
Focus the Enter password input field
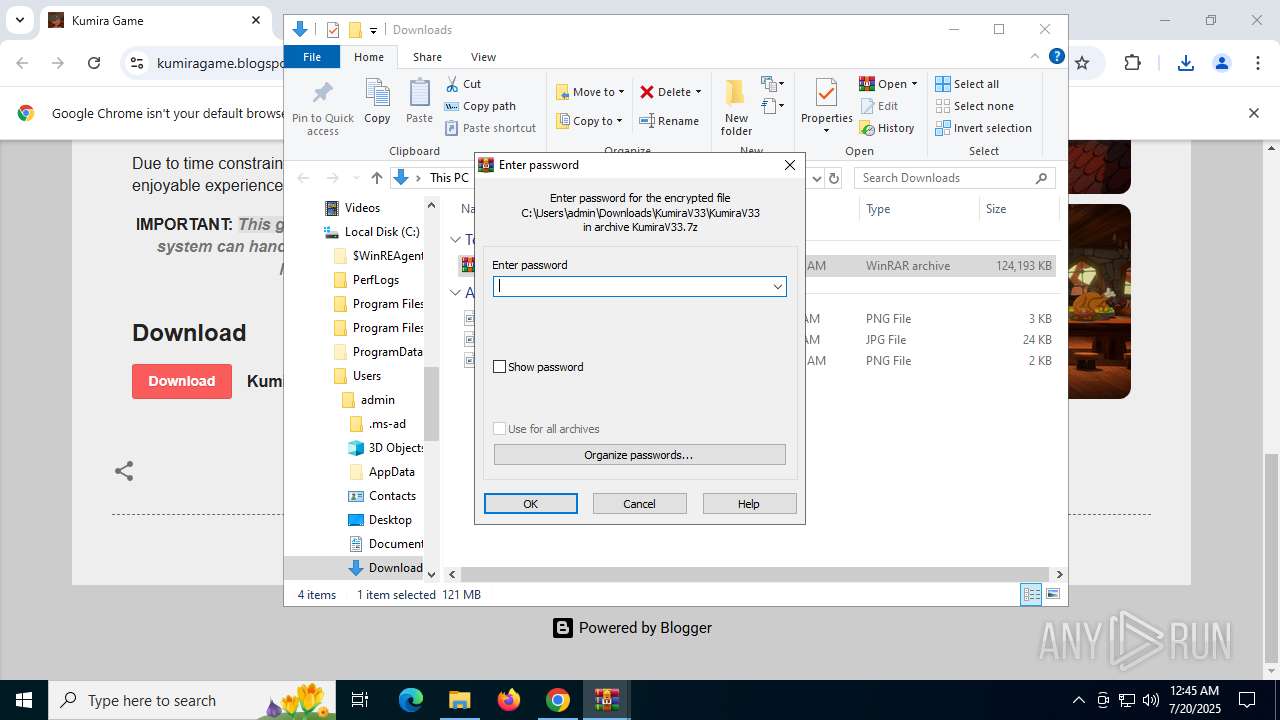click(639, 287)
